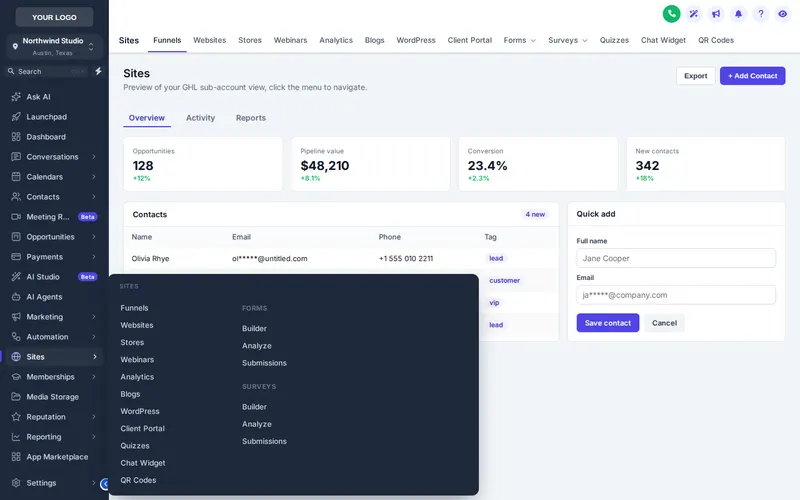
Task: Click the Conversations chat icon
Action: (16, 157)
